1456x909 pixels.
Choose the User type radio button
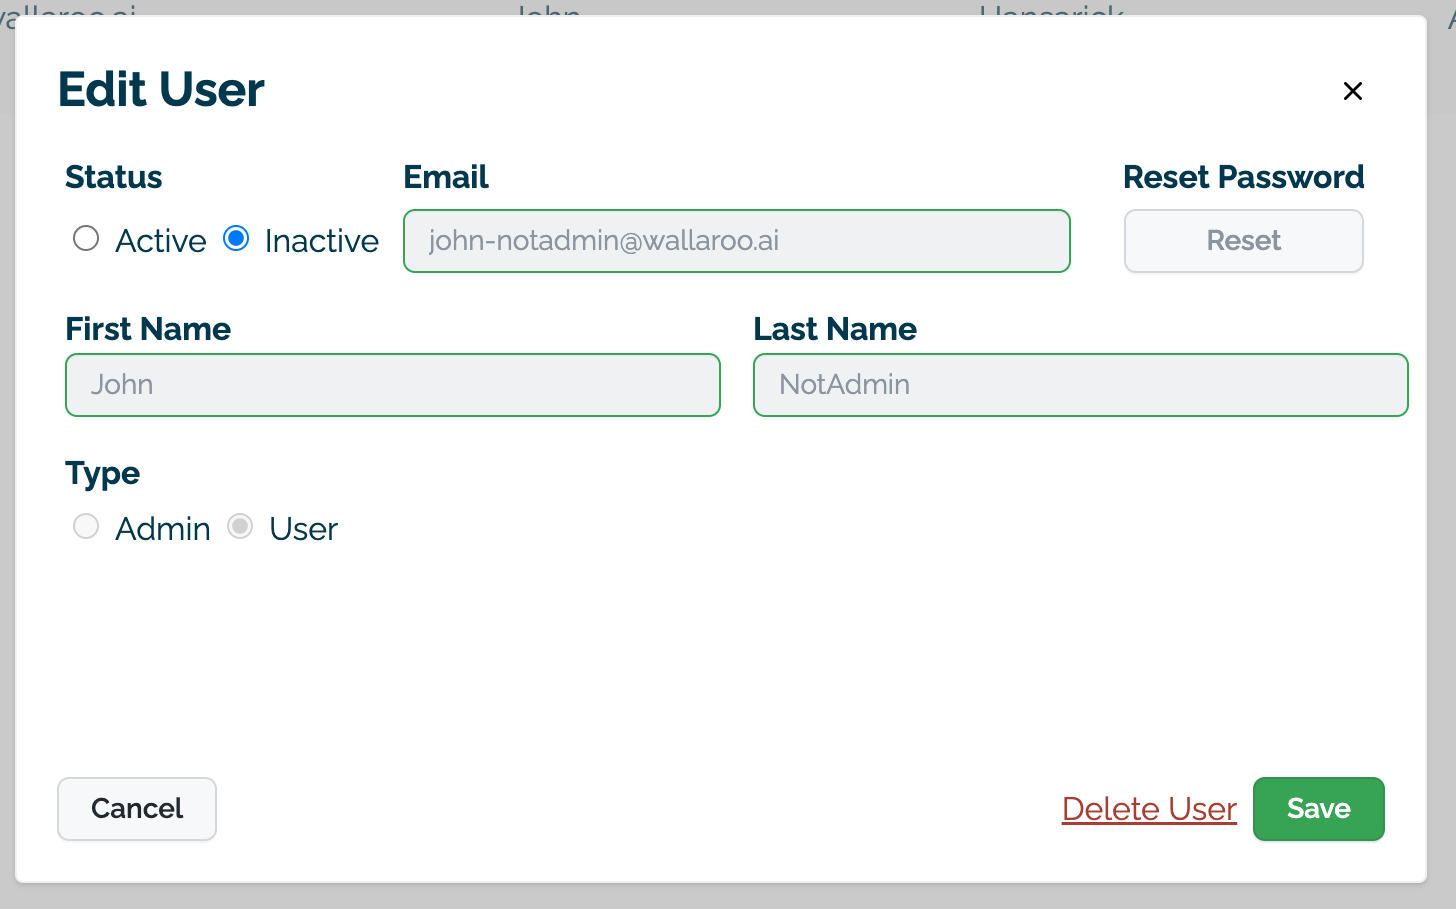[x=240, y=527]
